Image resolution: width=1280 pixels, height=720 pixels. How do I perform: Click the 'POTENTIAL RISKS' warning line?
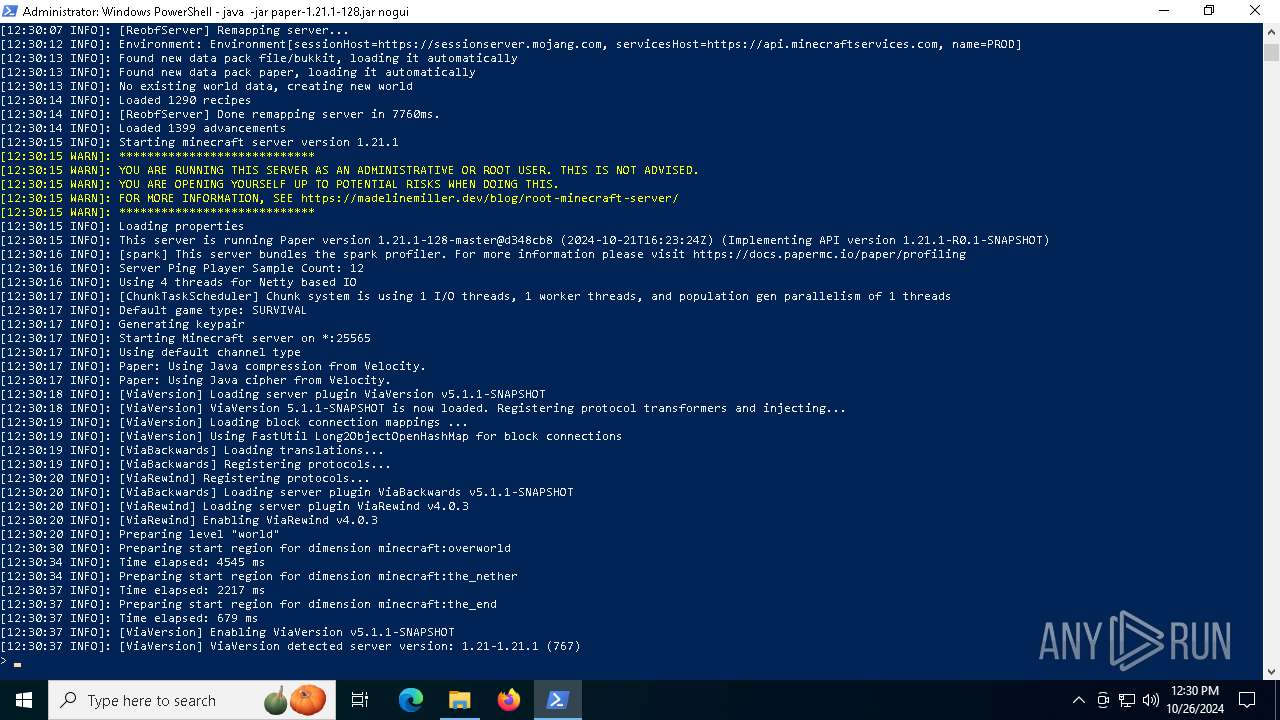[280, 184]
